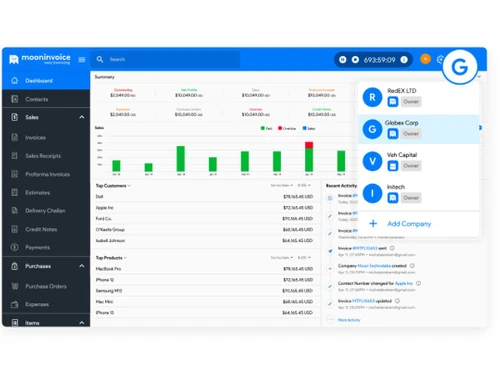Click the chart bar with red overdue segment
The image size is (500, 375).
(309, 156)
